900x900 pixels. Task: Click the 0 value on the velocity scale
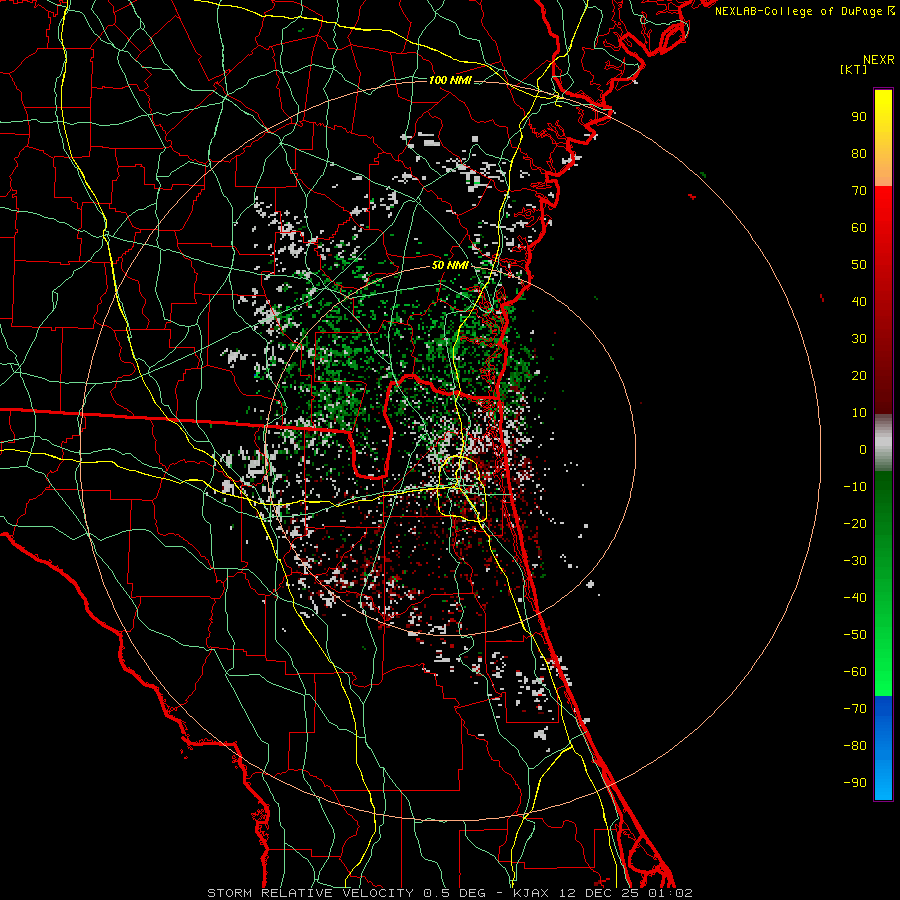(x=863, y=449)
